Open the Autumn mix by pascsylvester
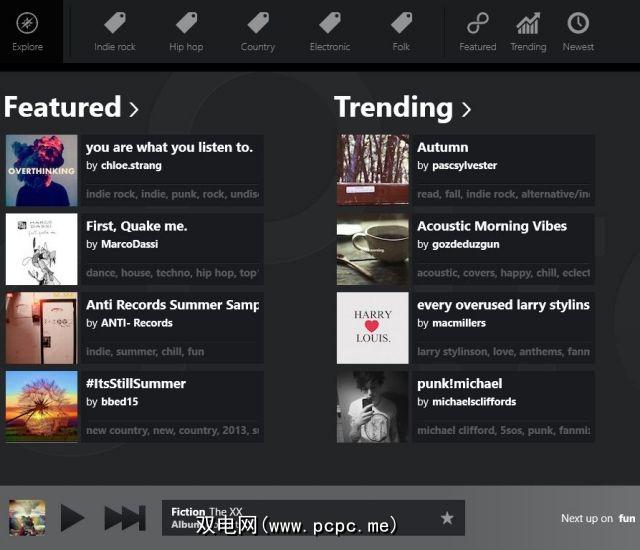The height and width of the screenshot is (550, 640). 442,148
